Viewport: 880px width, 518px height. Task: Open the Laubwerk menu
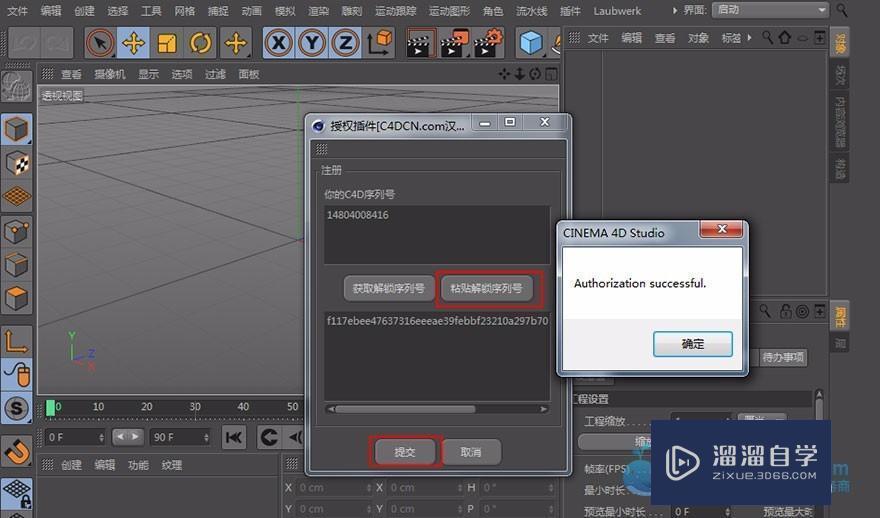617,11
